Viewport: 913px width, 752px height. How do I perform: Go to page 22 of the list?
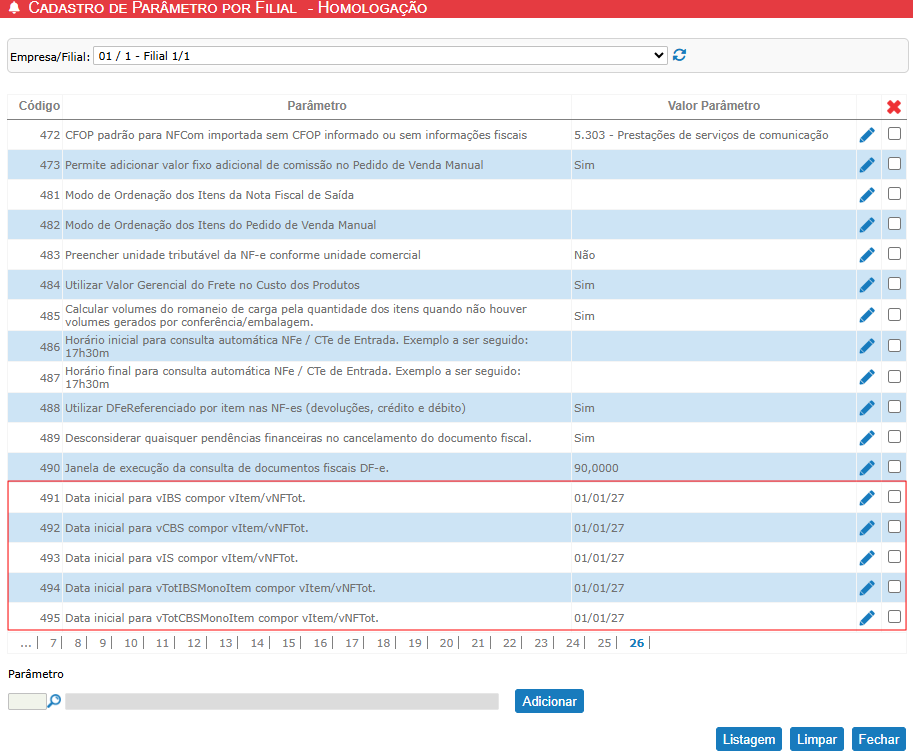(x=509, y=643)
